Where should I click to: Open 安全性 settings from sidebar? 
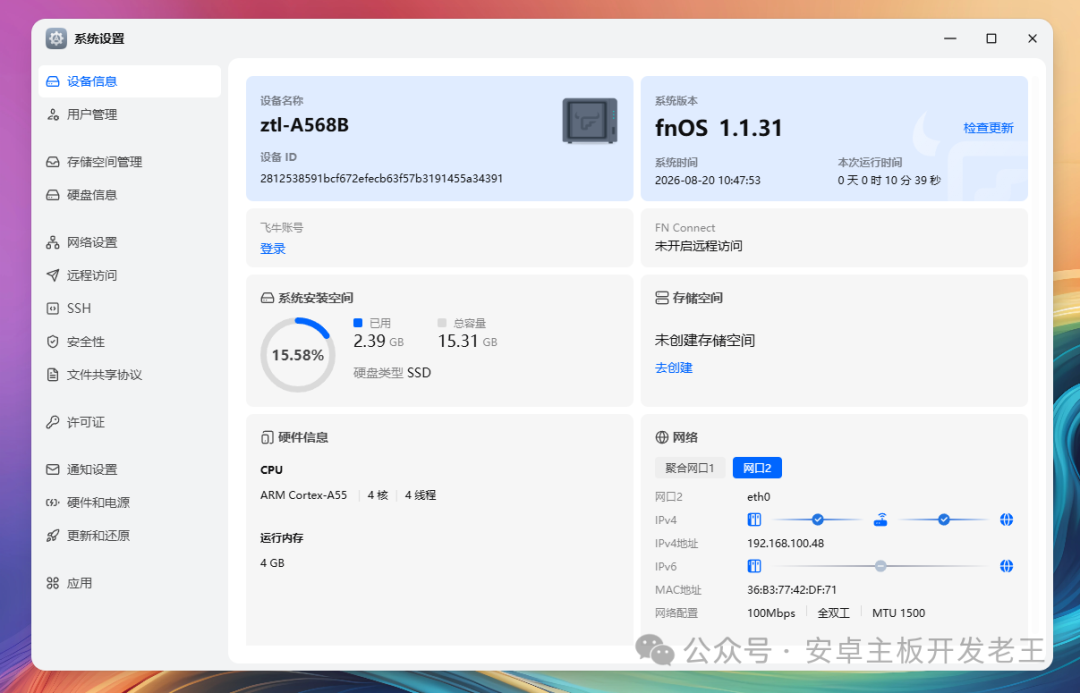(130, 342)
